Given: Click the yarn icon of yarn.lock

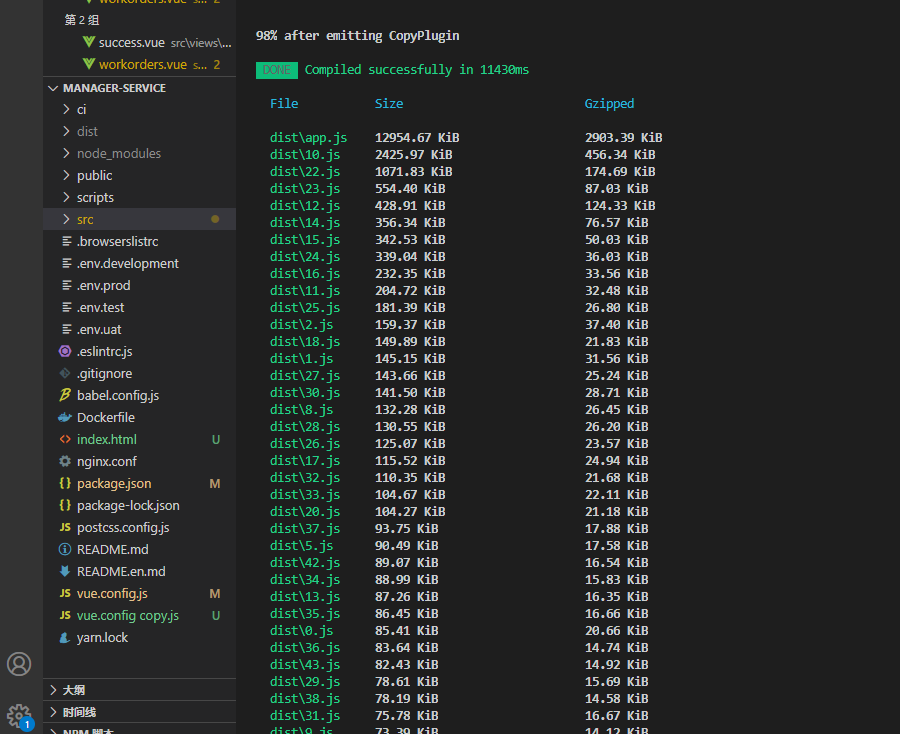Looking at the screenshot, I should 65,637.
